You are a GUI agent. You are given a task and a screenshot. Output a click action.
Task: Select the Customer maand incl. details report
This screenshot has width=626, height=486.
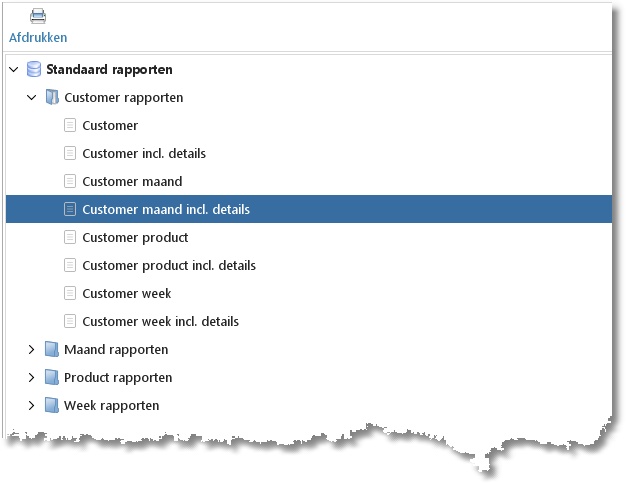coord(166,210)
